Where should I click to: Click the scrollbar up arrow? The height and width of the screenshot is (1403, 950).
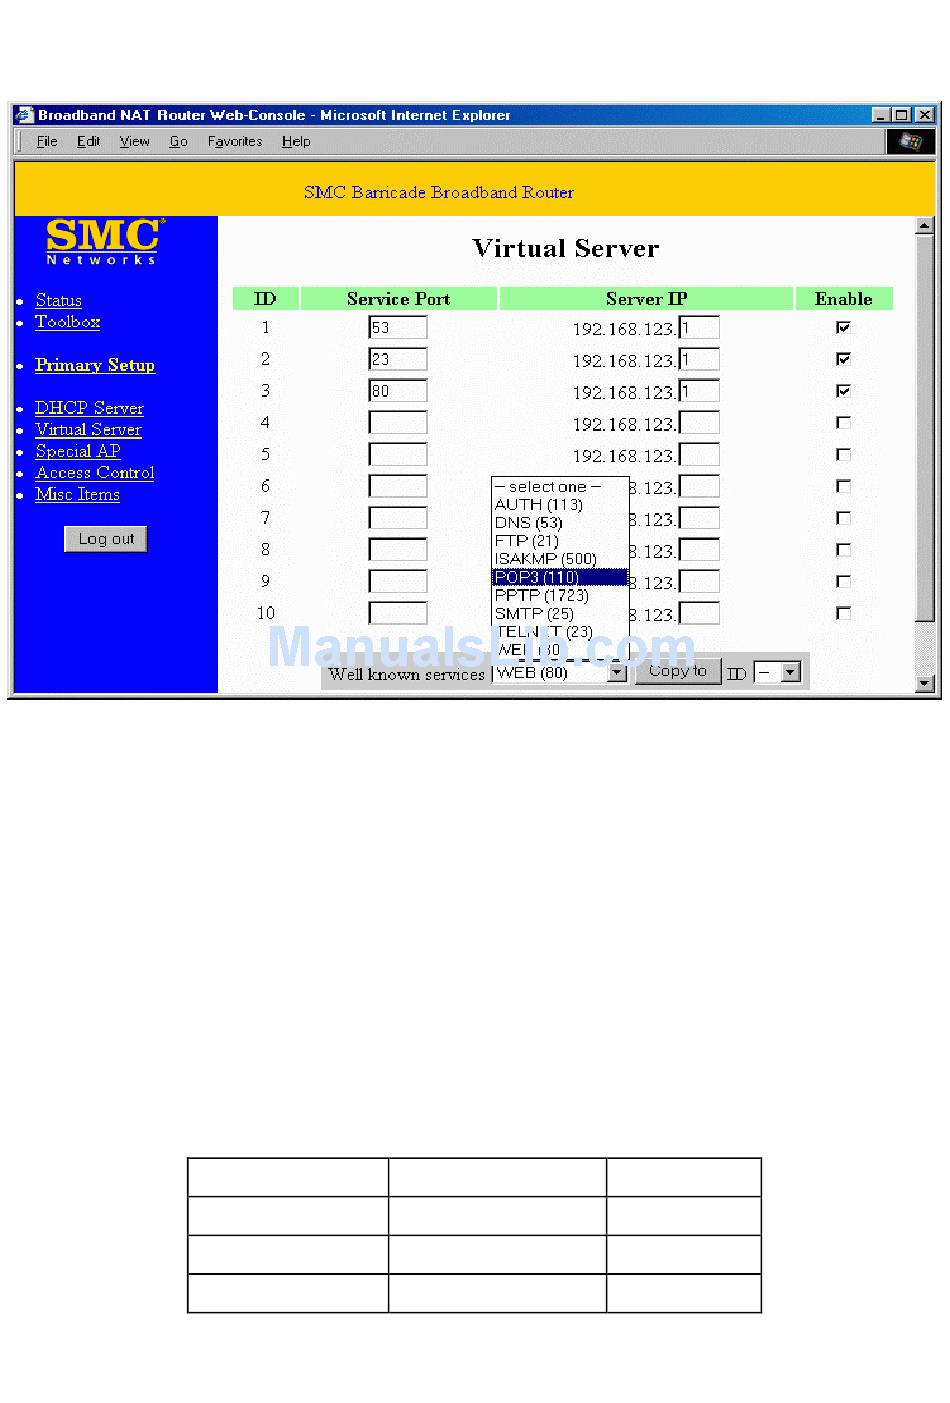point(925,225)
